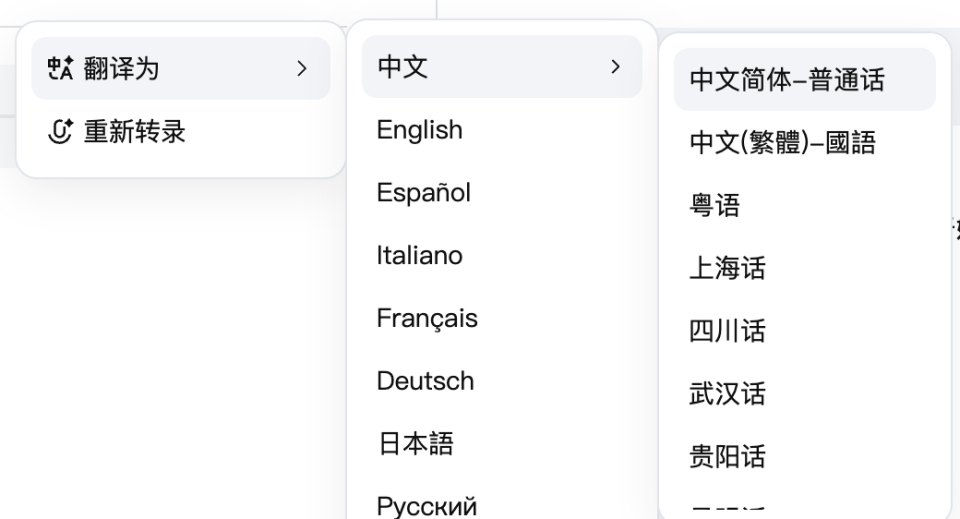Select Español as translation language
Image resolution: width=960 pixels, height=519 pixels.
[502, 193]
